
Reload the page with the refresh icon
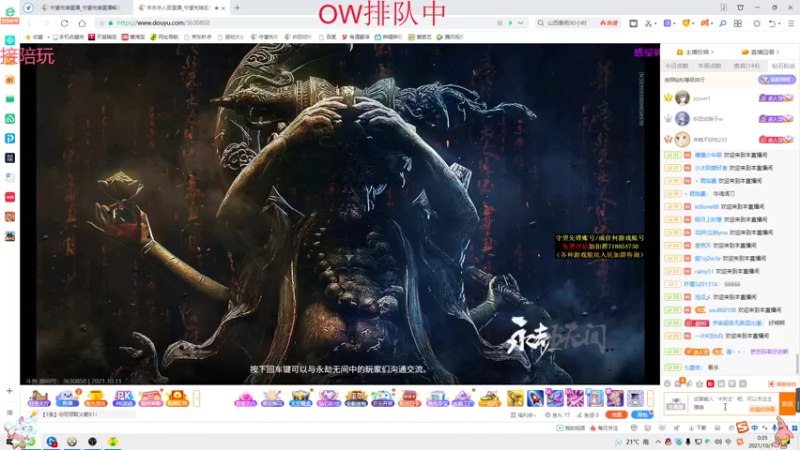coord(64,23)
